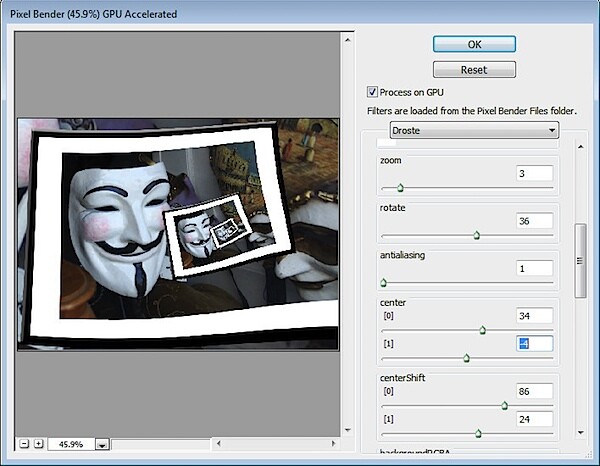
Task: Click the rotate slider handle
Action: click(476, 235)
